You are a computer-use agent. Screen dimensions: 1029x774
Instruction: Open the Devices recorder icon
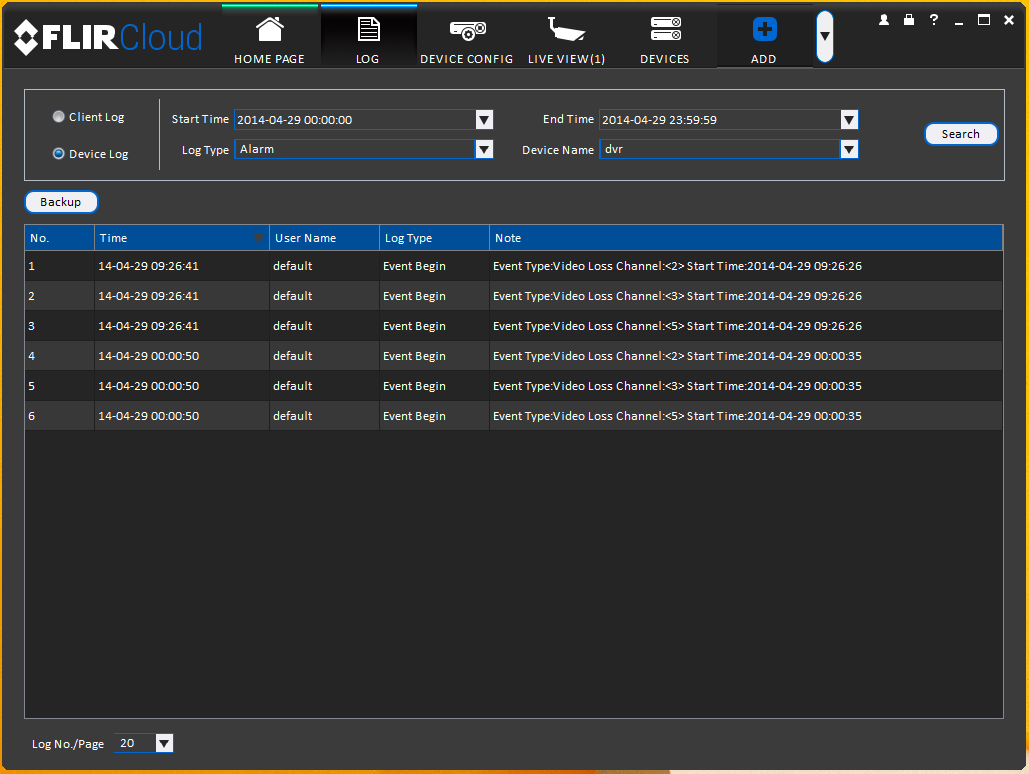[665, 29]
